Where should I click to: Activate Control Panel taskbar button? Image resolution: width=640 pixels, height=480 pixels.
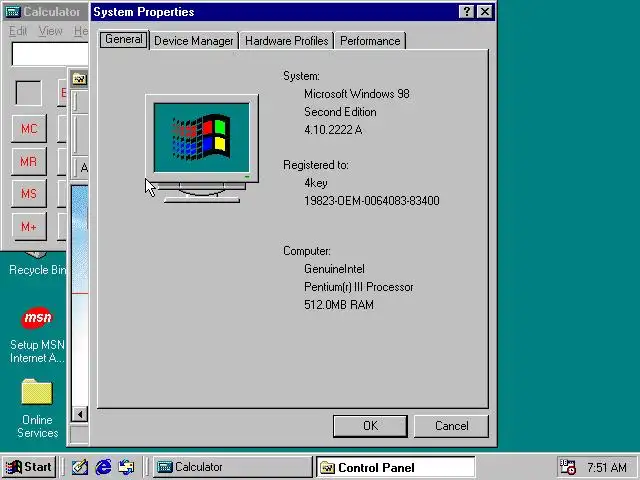pos(396,467)
